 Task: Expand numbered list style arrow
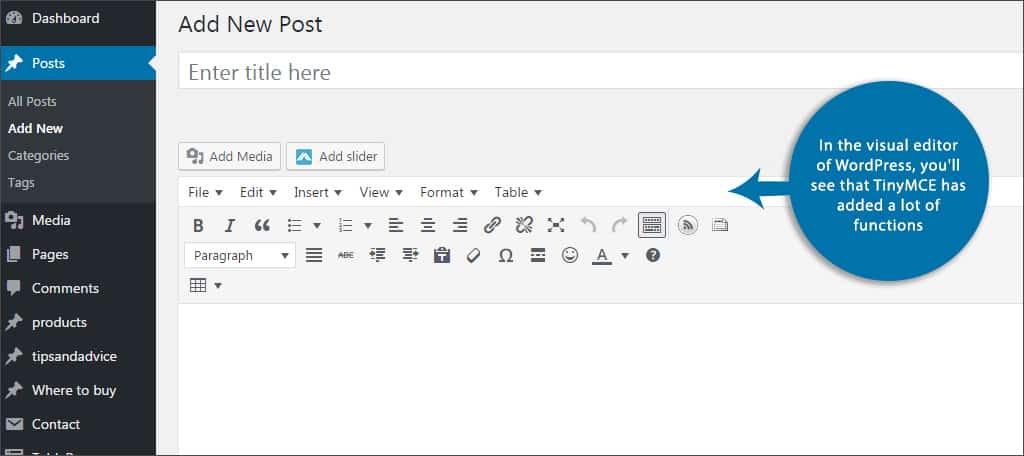[x=368, y=226]
